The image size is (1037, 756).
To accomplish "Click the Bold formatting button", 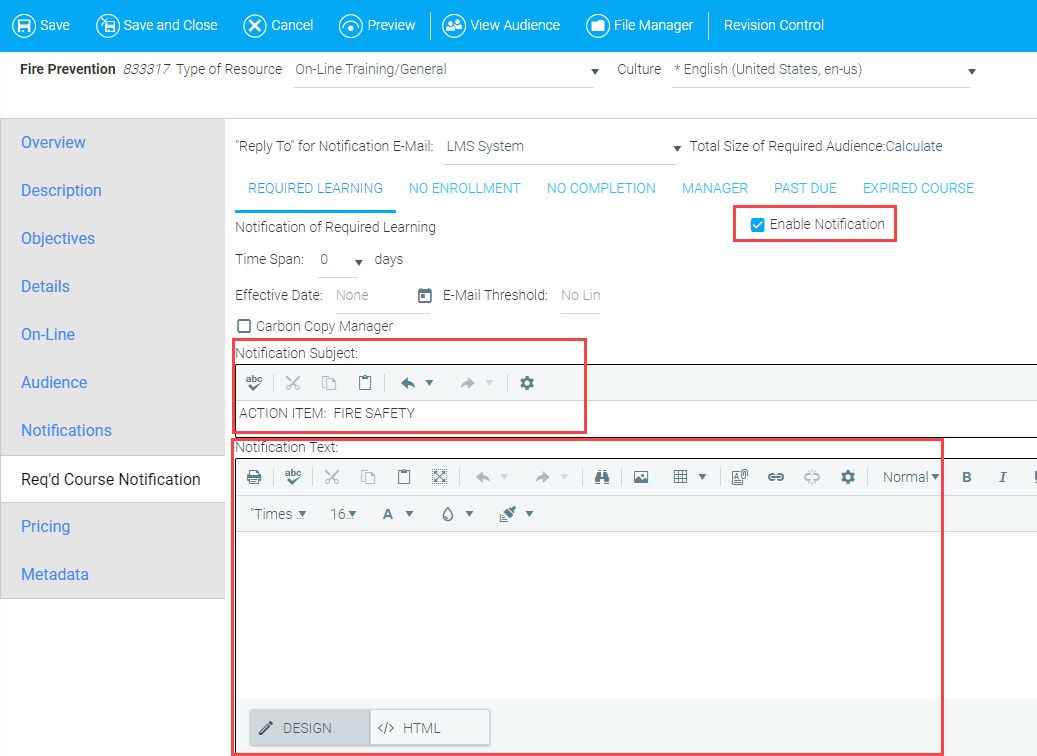I will pyautogui.click(x=967, y=478).
